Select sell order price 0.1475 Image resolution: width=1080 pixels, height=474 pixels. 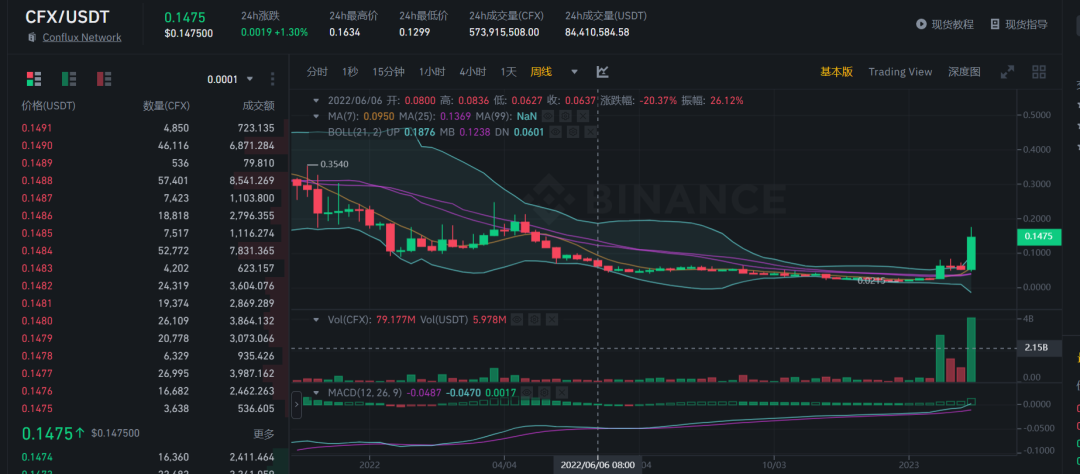37,408
